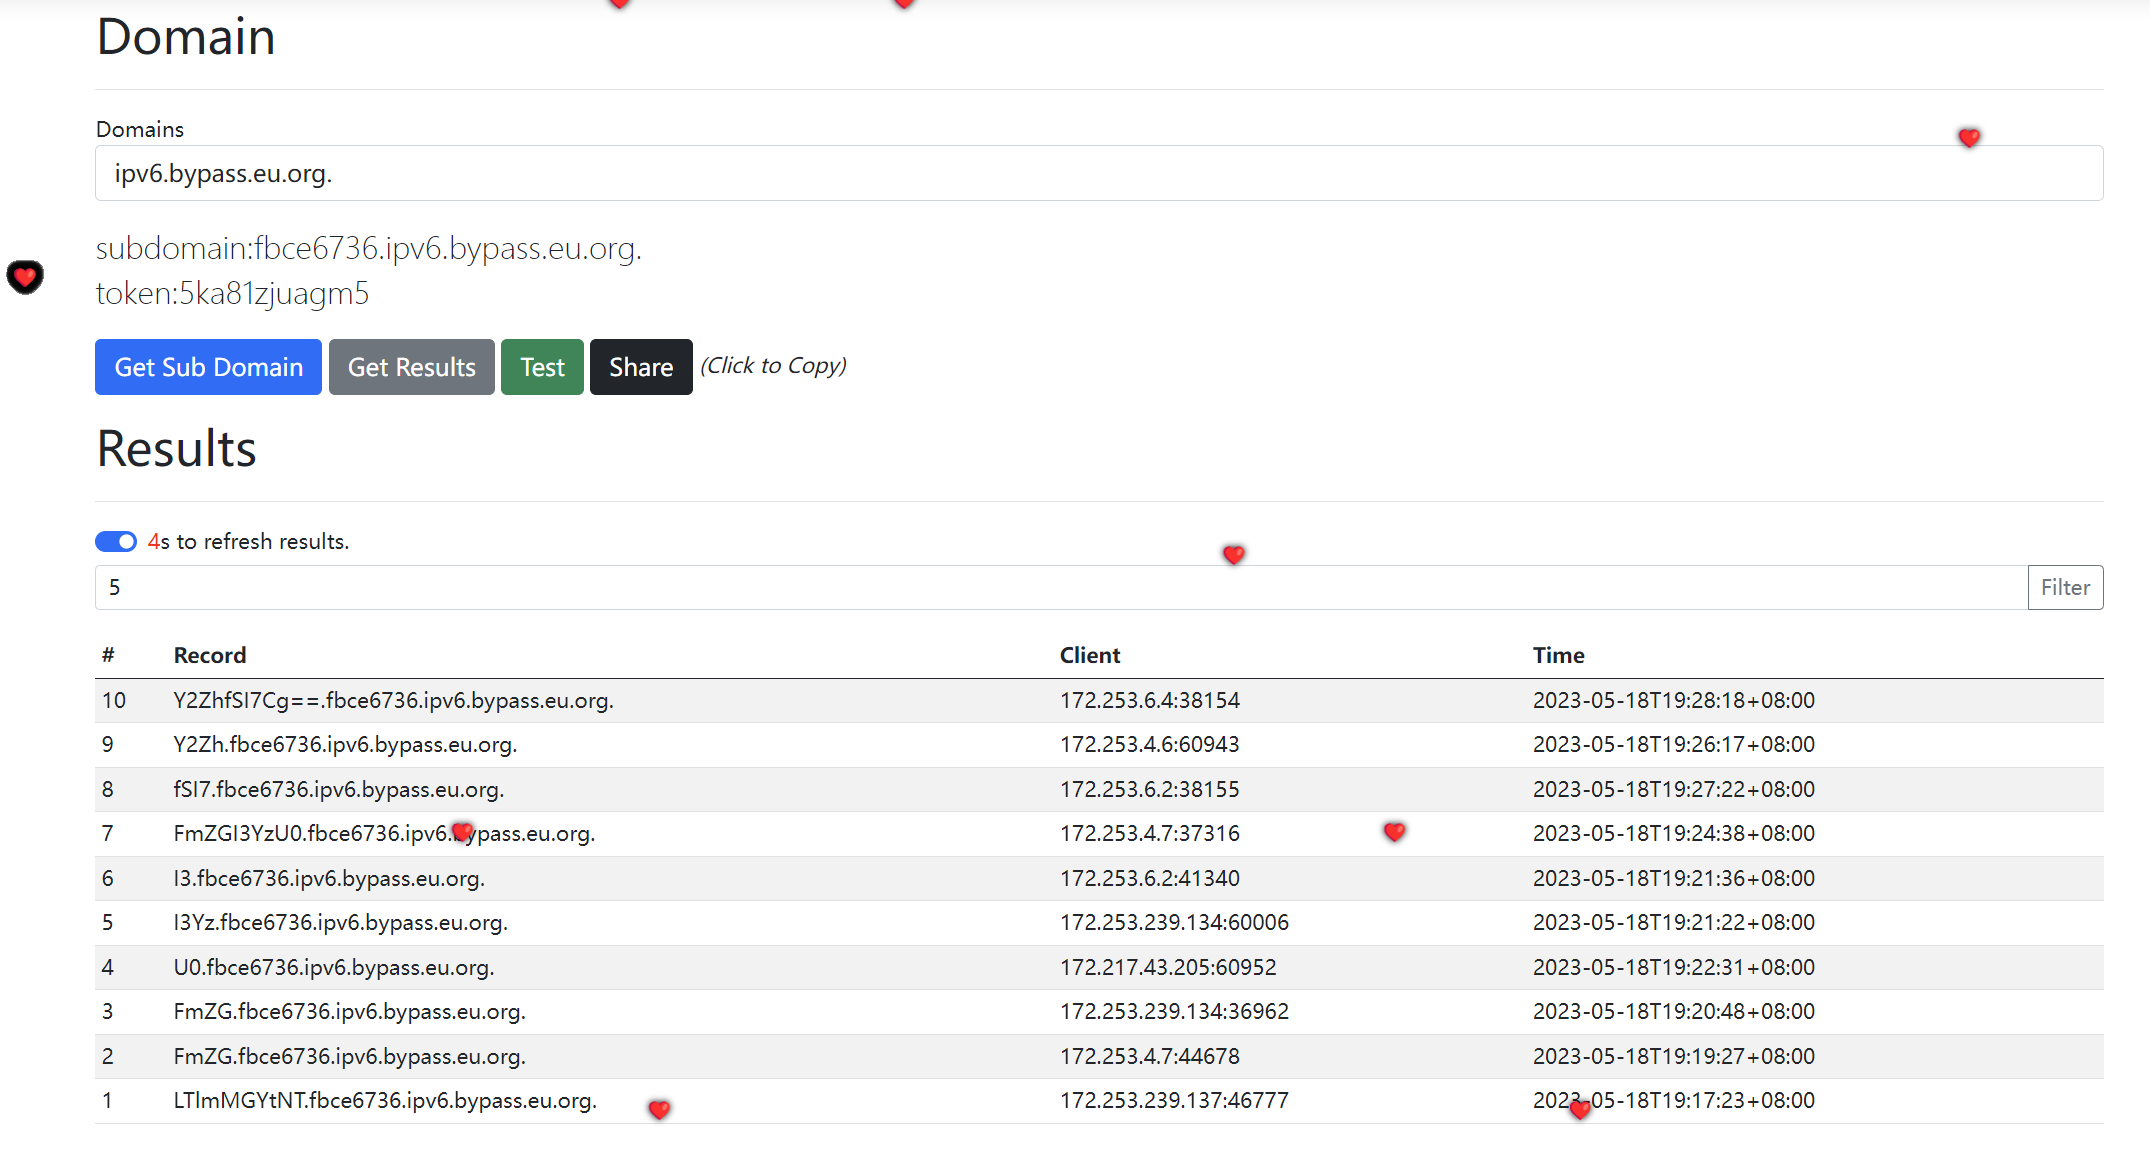Click the Client column header

point(1089,655)
